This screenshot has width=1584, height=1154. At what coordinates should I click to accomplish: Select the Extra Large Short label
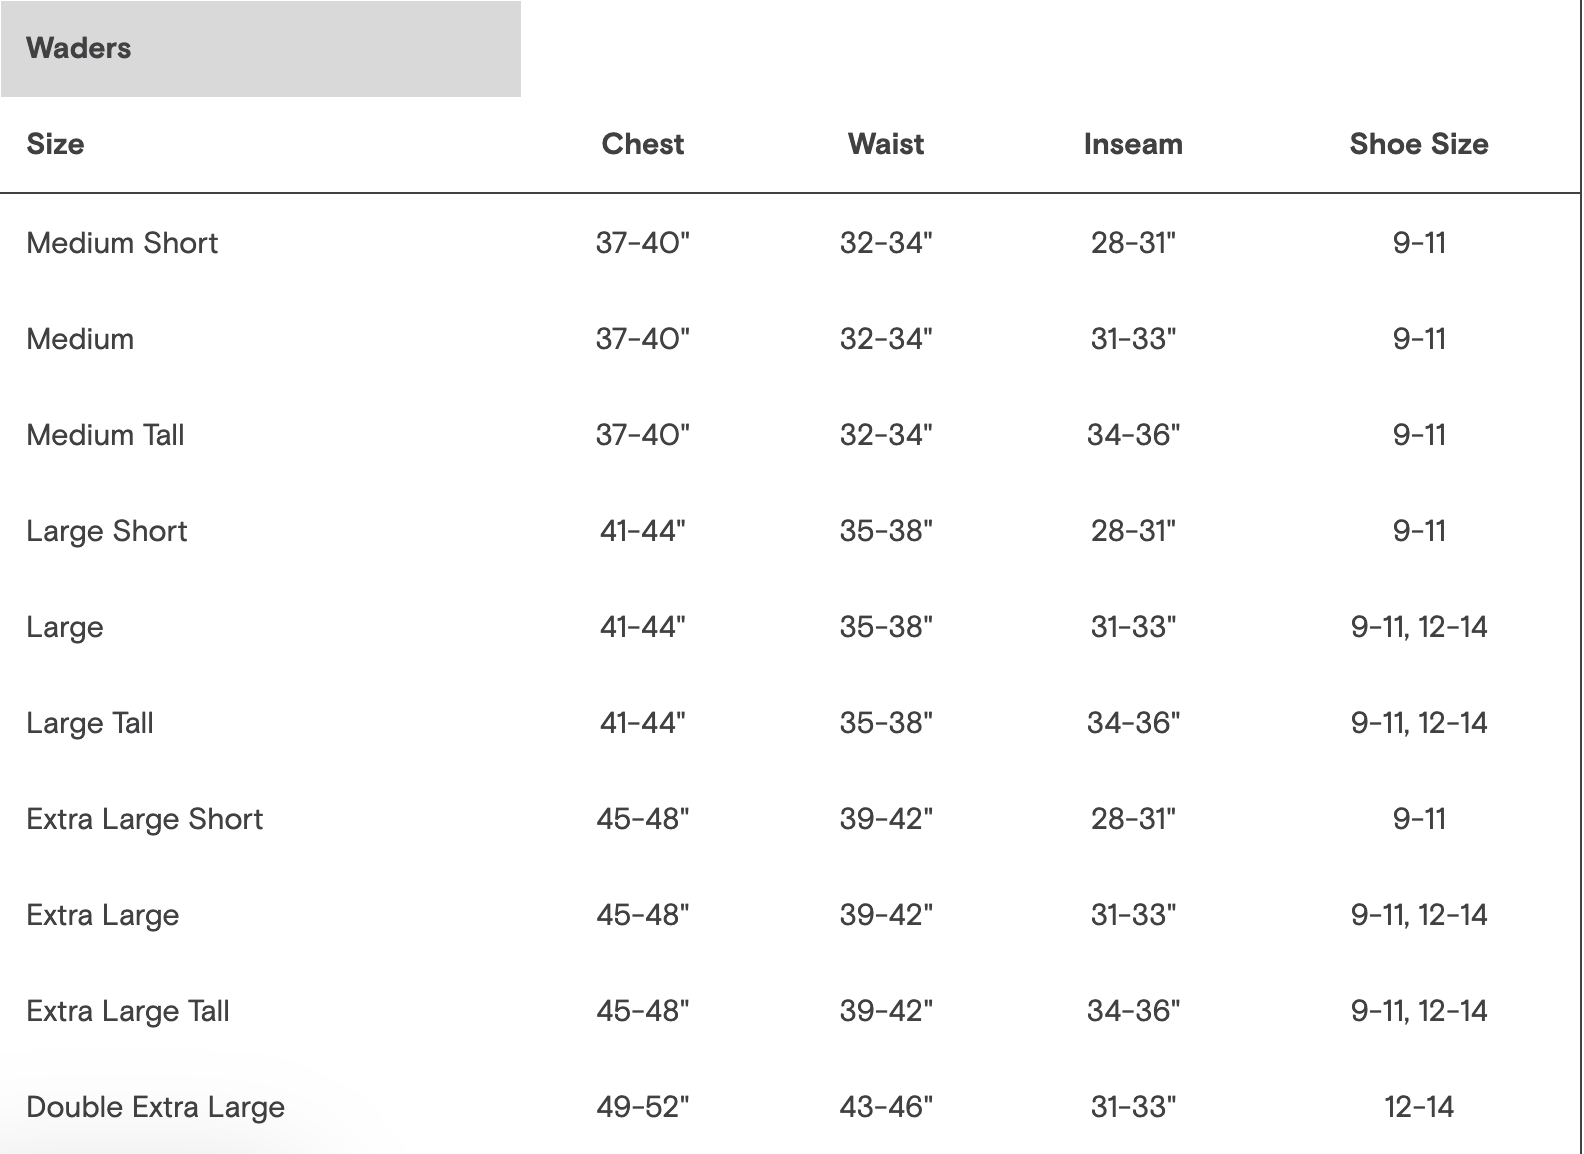(145, 819)
